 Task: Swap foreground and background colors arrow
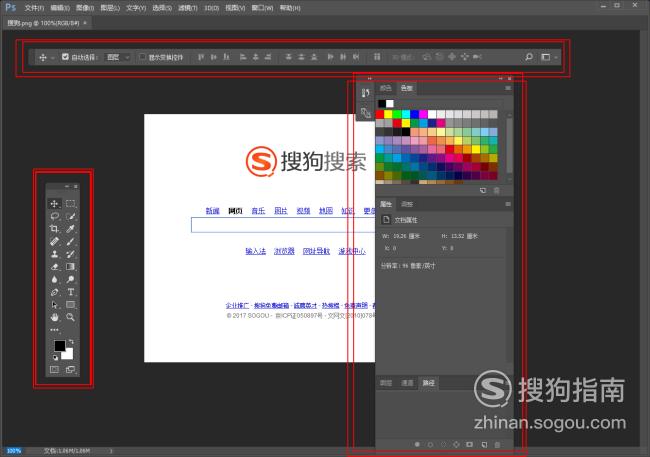pyautogui.click(x=71, y=341)
